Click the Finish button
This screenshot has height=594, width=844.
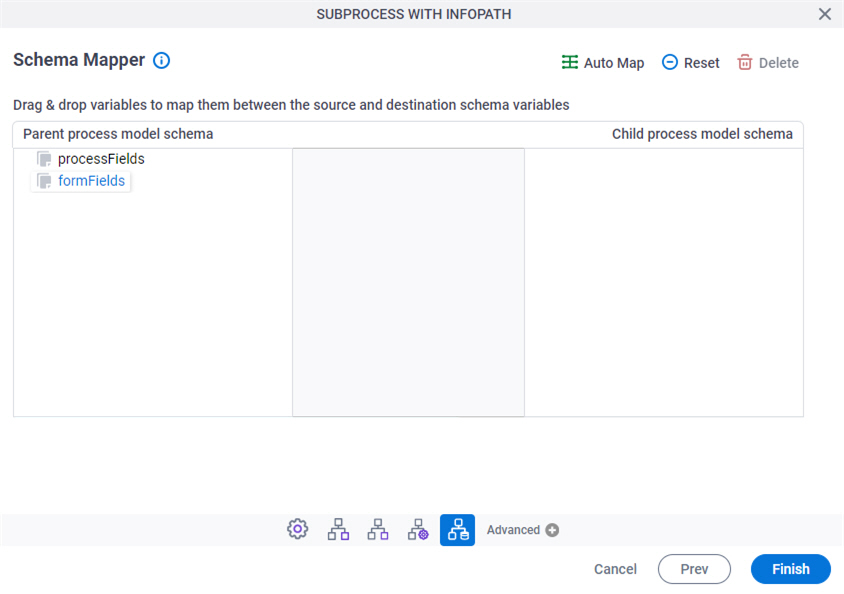pos(791,569)
